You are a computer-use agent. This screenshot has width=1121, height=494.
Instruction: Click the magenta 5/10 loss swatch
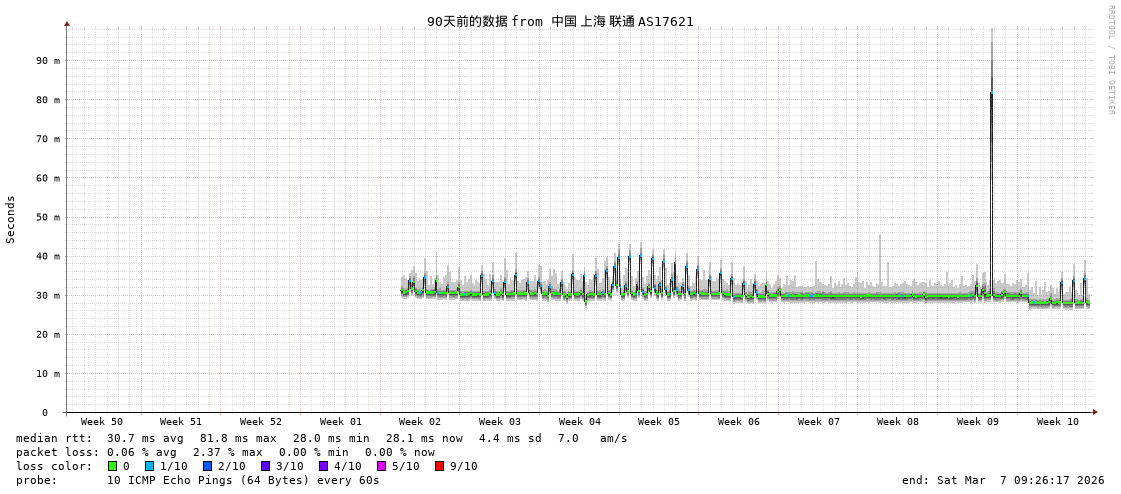(x=381, y=466)
